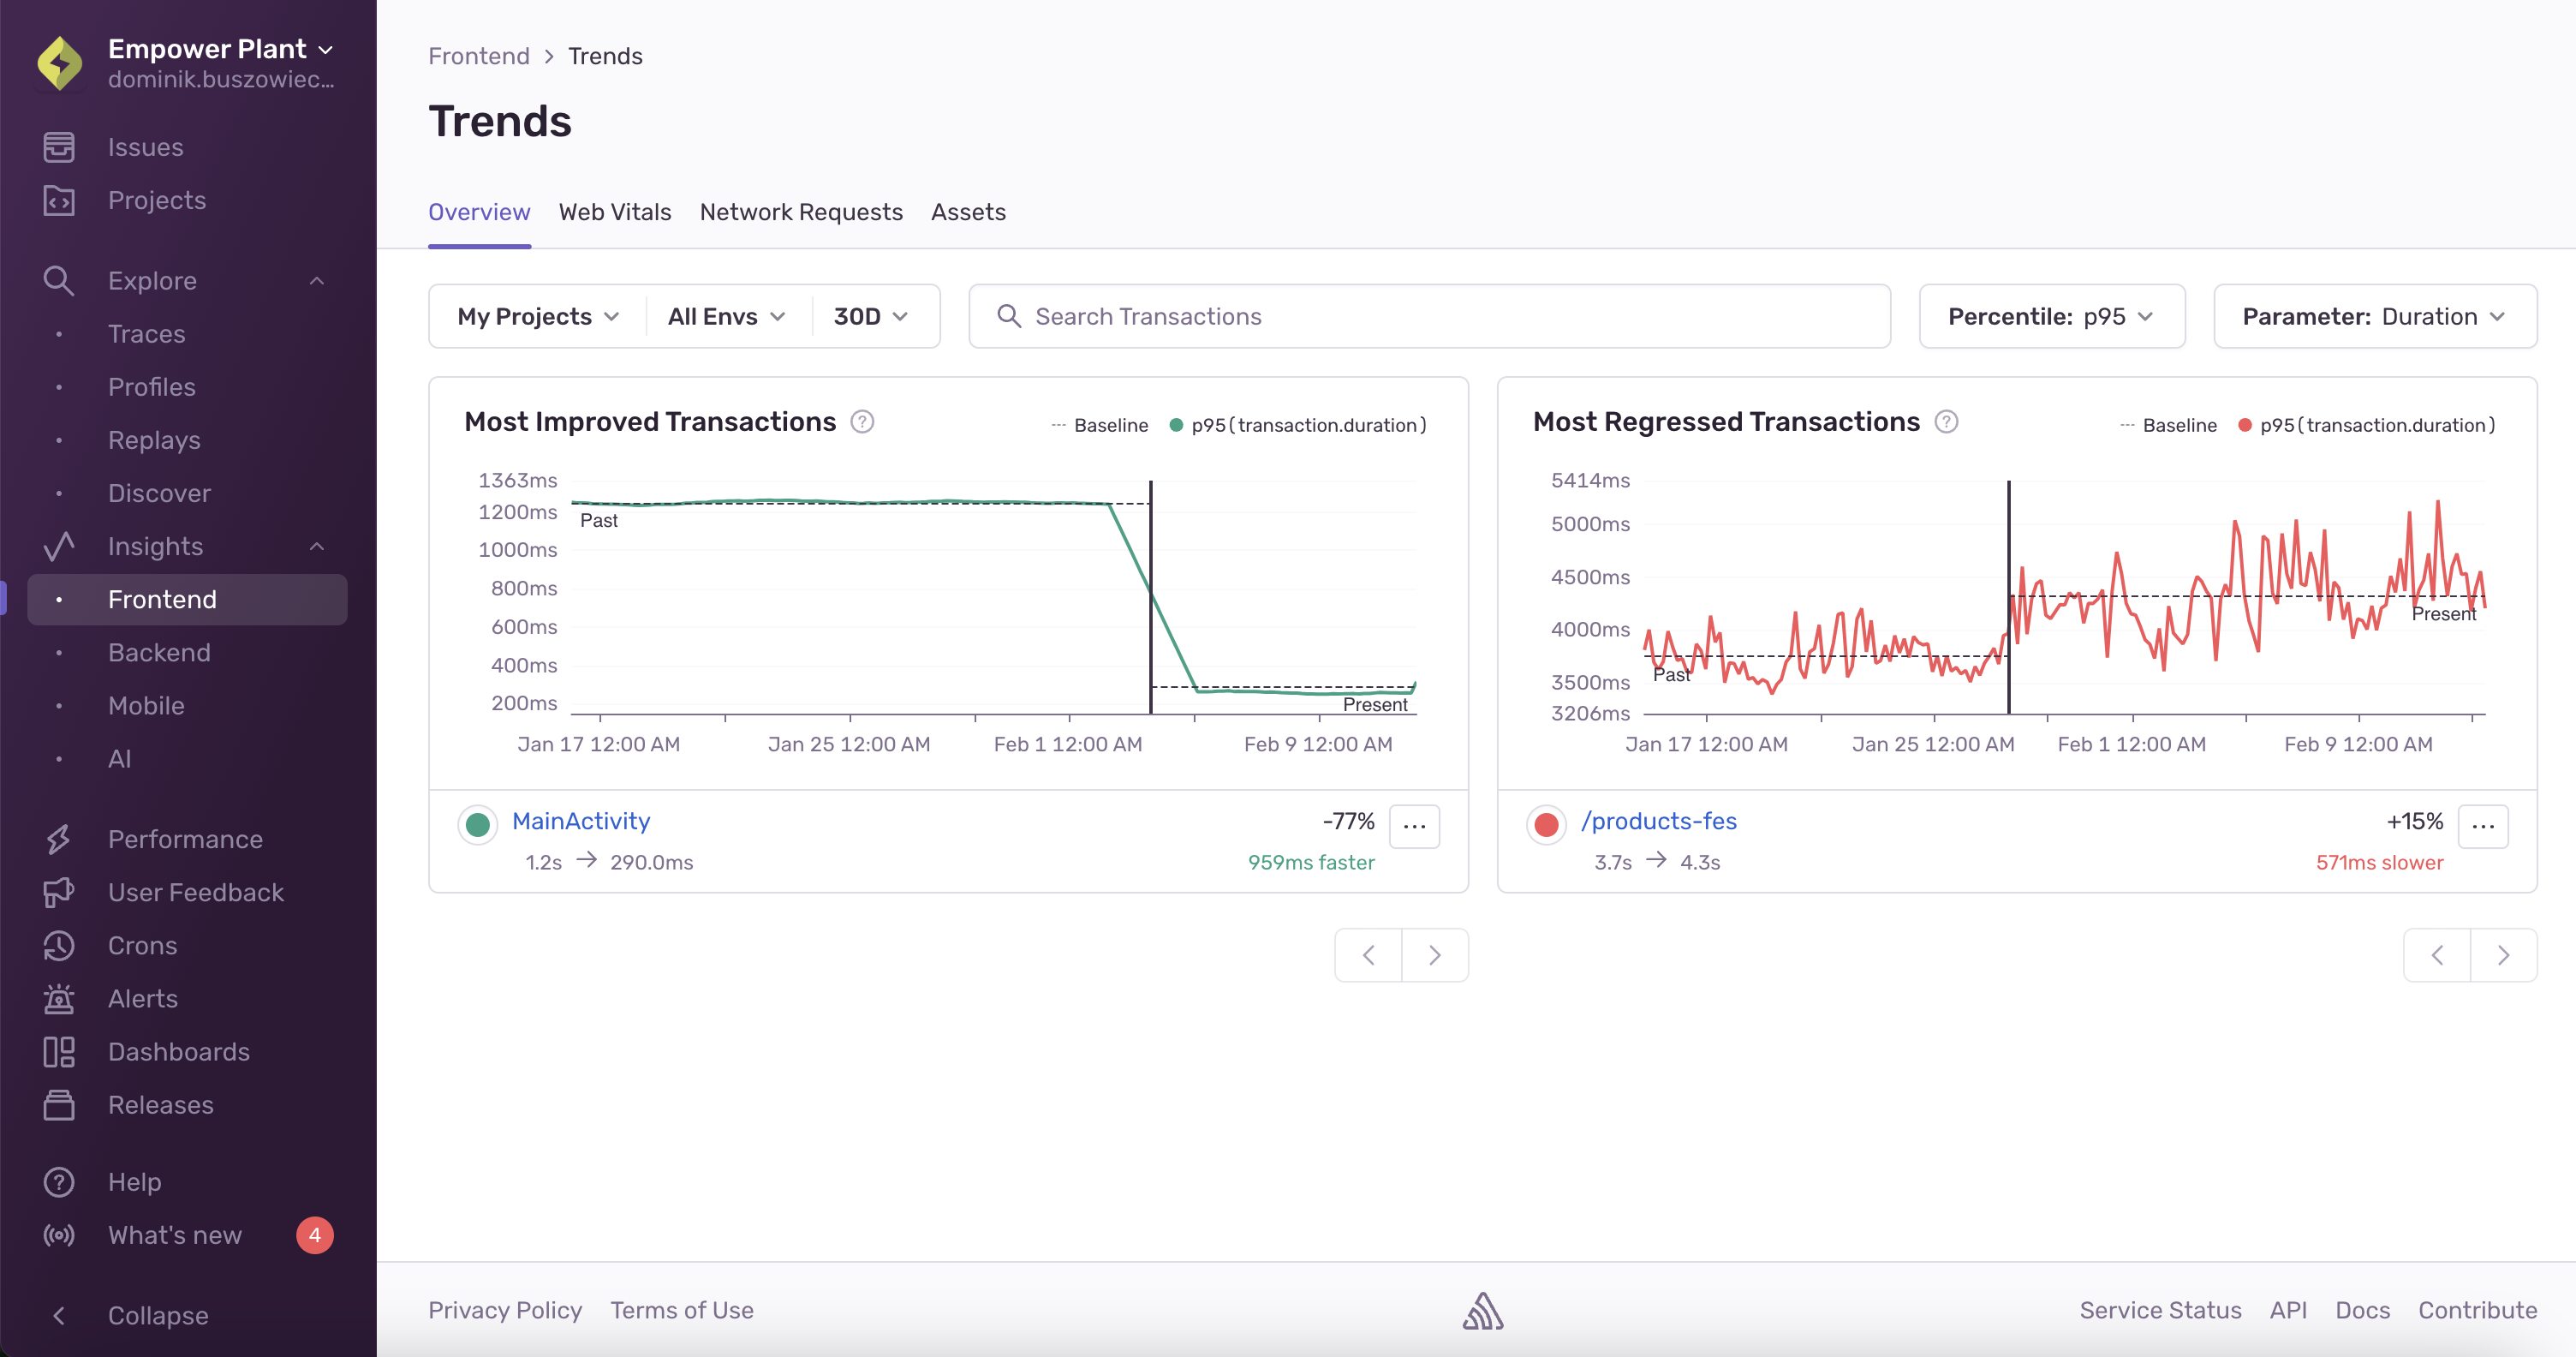Open Crons via its clock icon
Image resolution: width=2576 pixels, height=1357 pixels.
(59, 945)
